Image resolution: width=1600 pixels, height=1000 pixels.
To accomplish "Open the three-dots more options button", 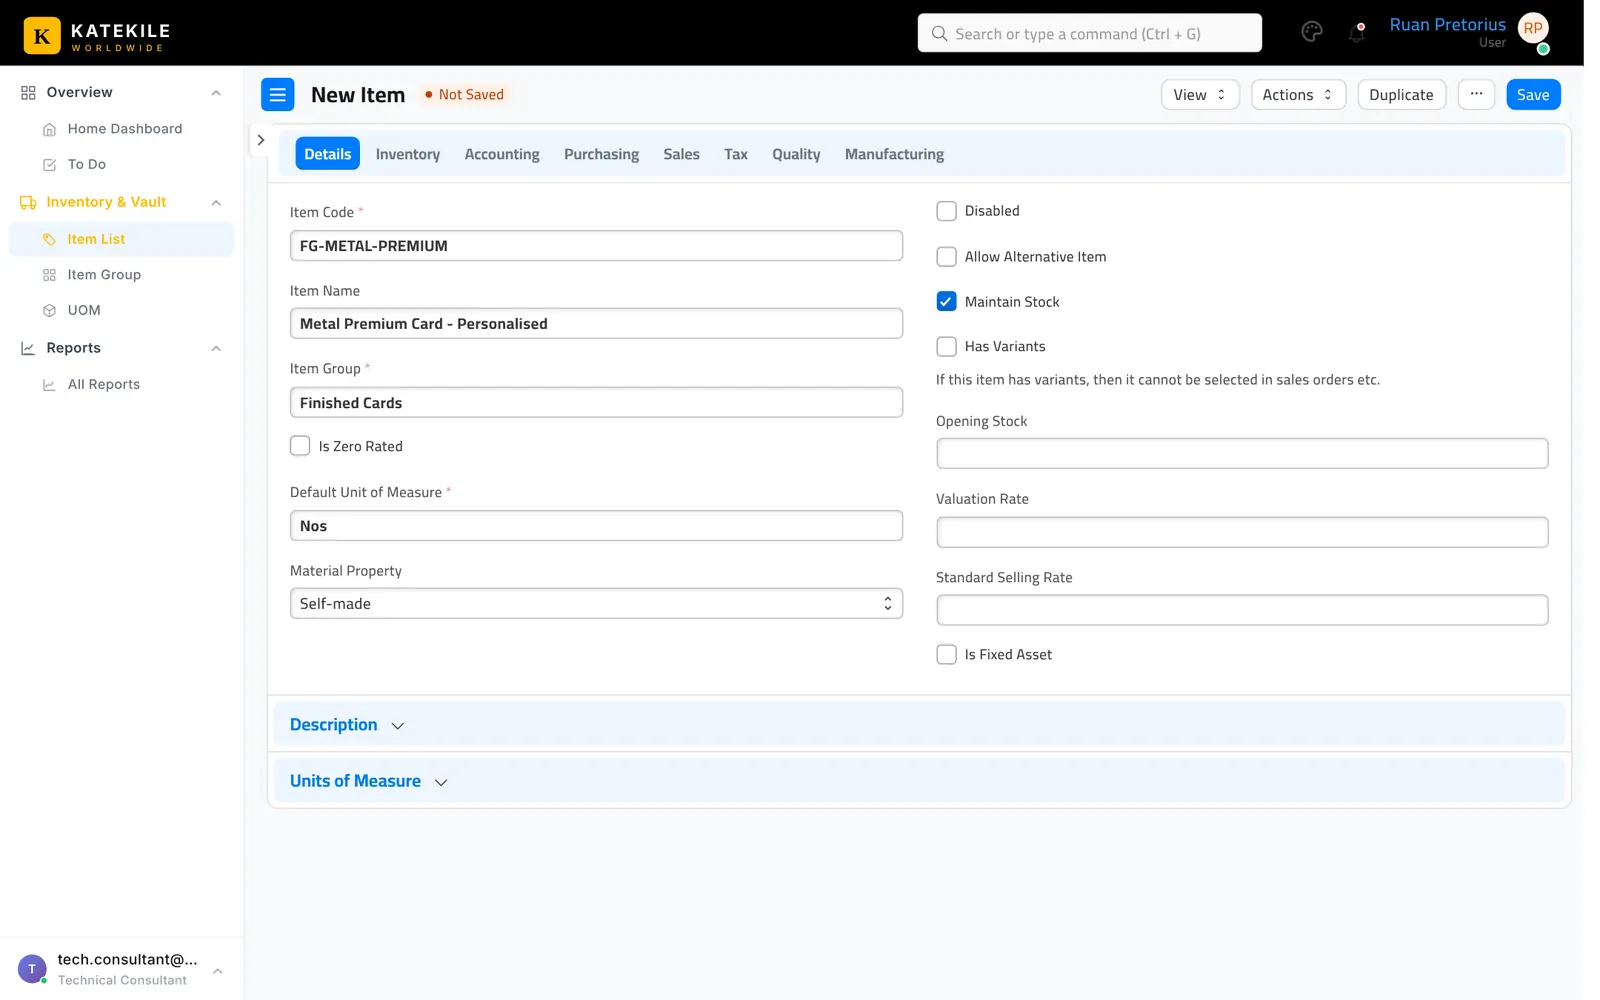I will coord(1475,94).
